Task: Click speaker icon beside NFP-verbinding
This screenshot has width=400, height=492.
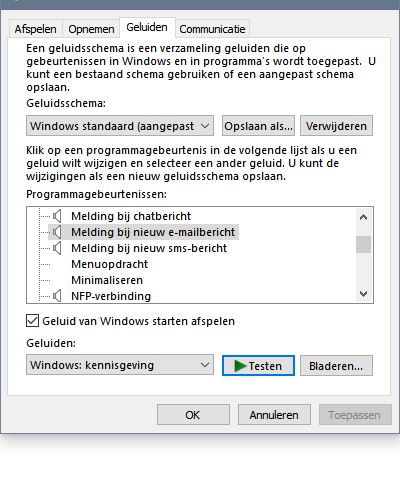Action: (57, 296)
